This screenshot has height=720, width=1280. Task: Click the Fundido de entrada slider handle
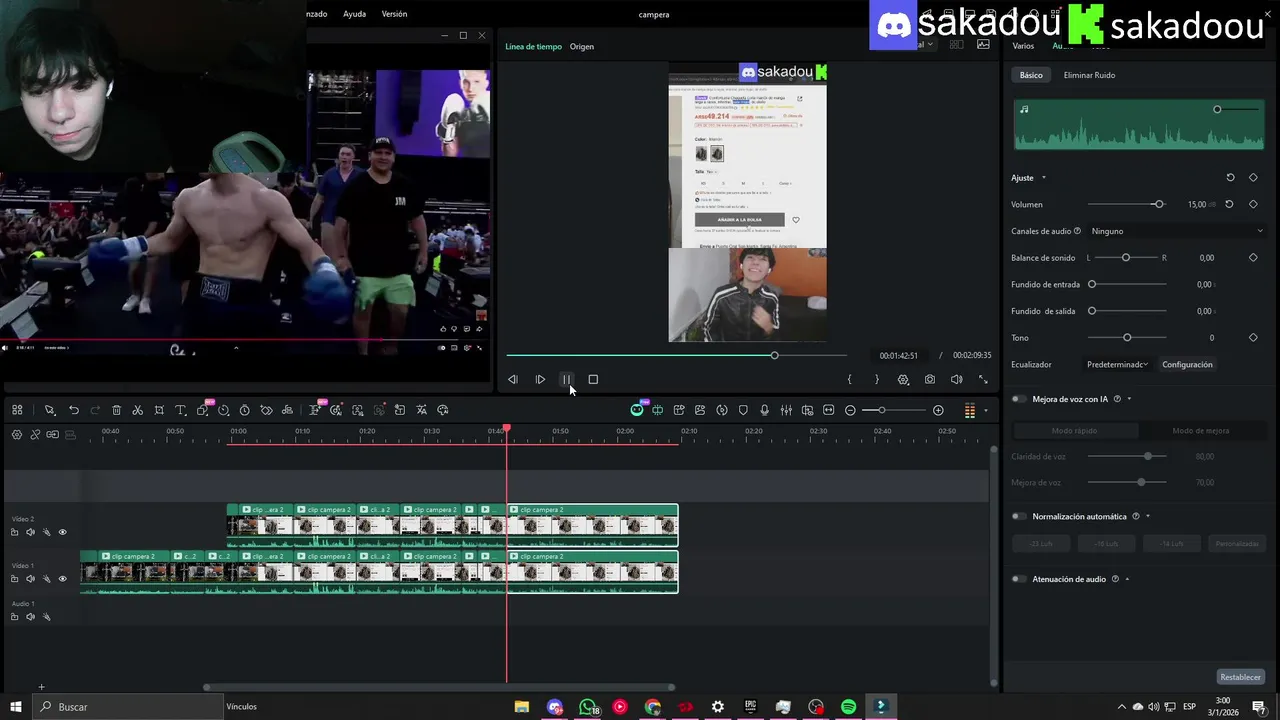pos(1092,285)
